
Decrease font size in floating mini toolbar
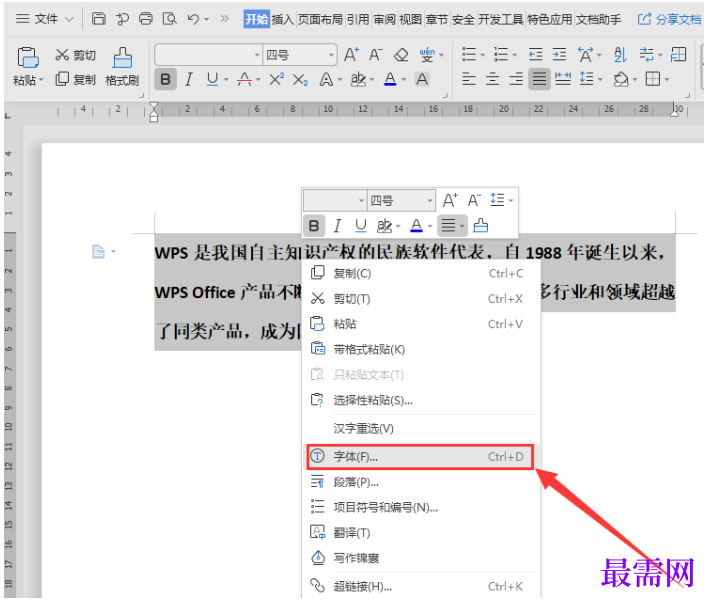[x=474, y=200]
